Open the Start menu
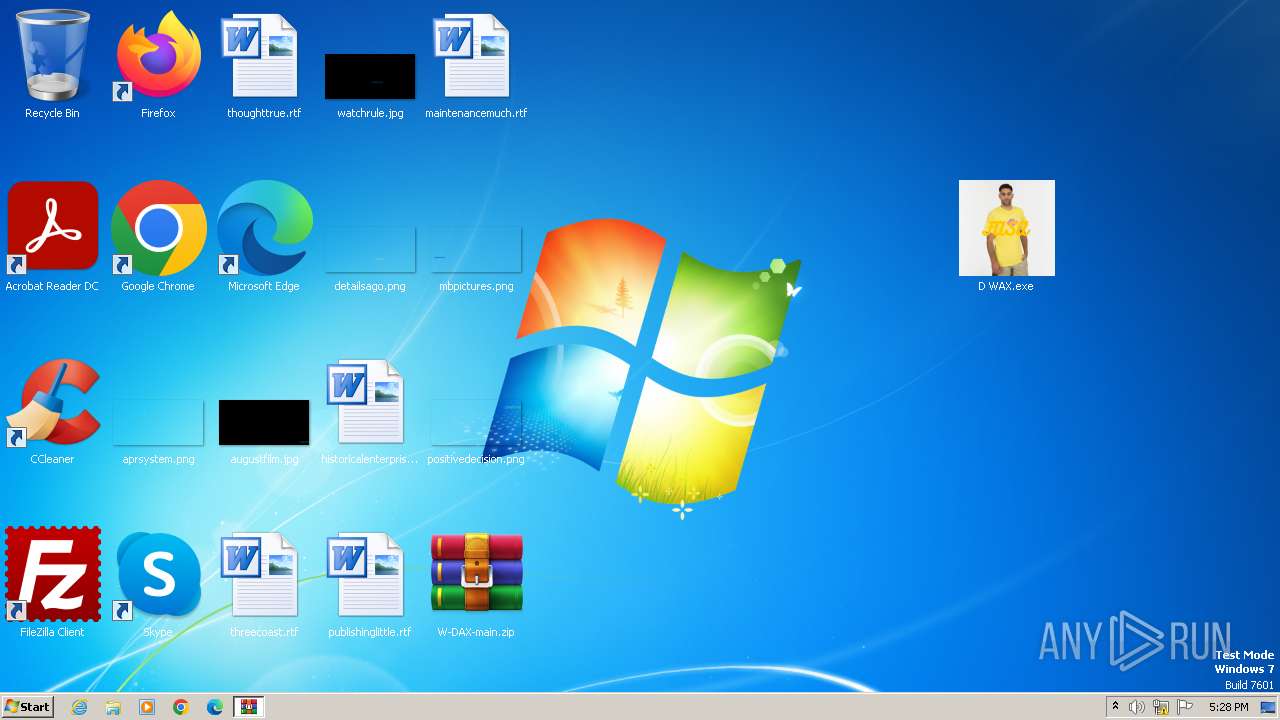This screenshot has width=1280, height=720. pyautogui.click(x=27, y=707)
